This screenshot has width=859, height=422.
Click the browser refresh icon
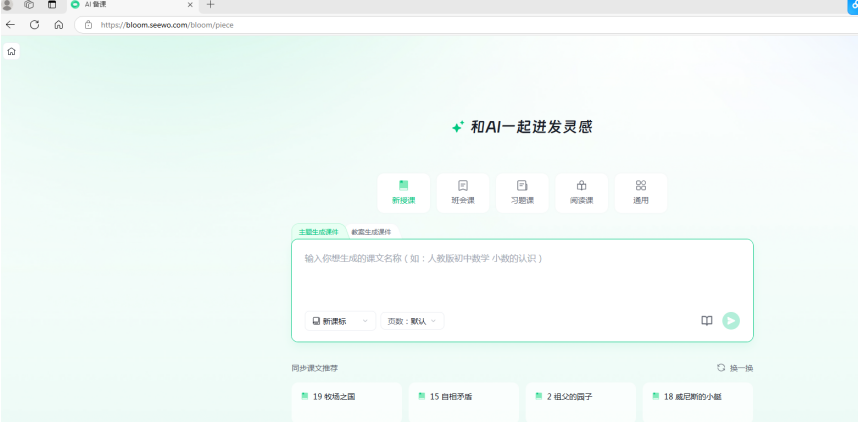pyautogui.click(x=35, y=24)
